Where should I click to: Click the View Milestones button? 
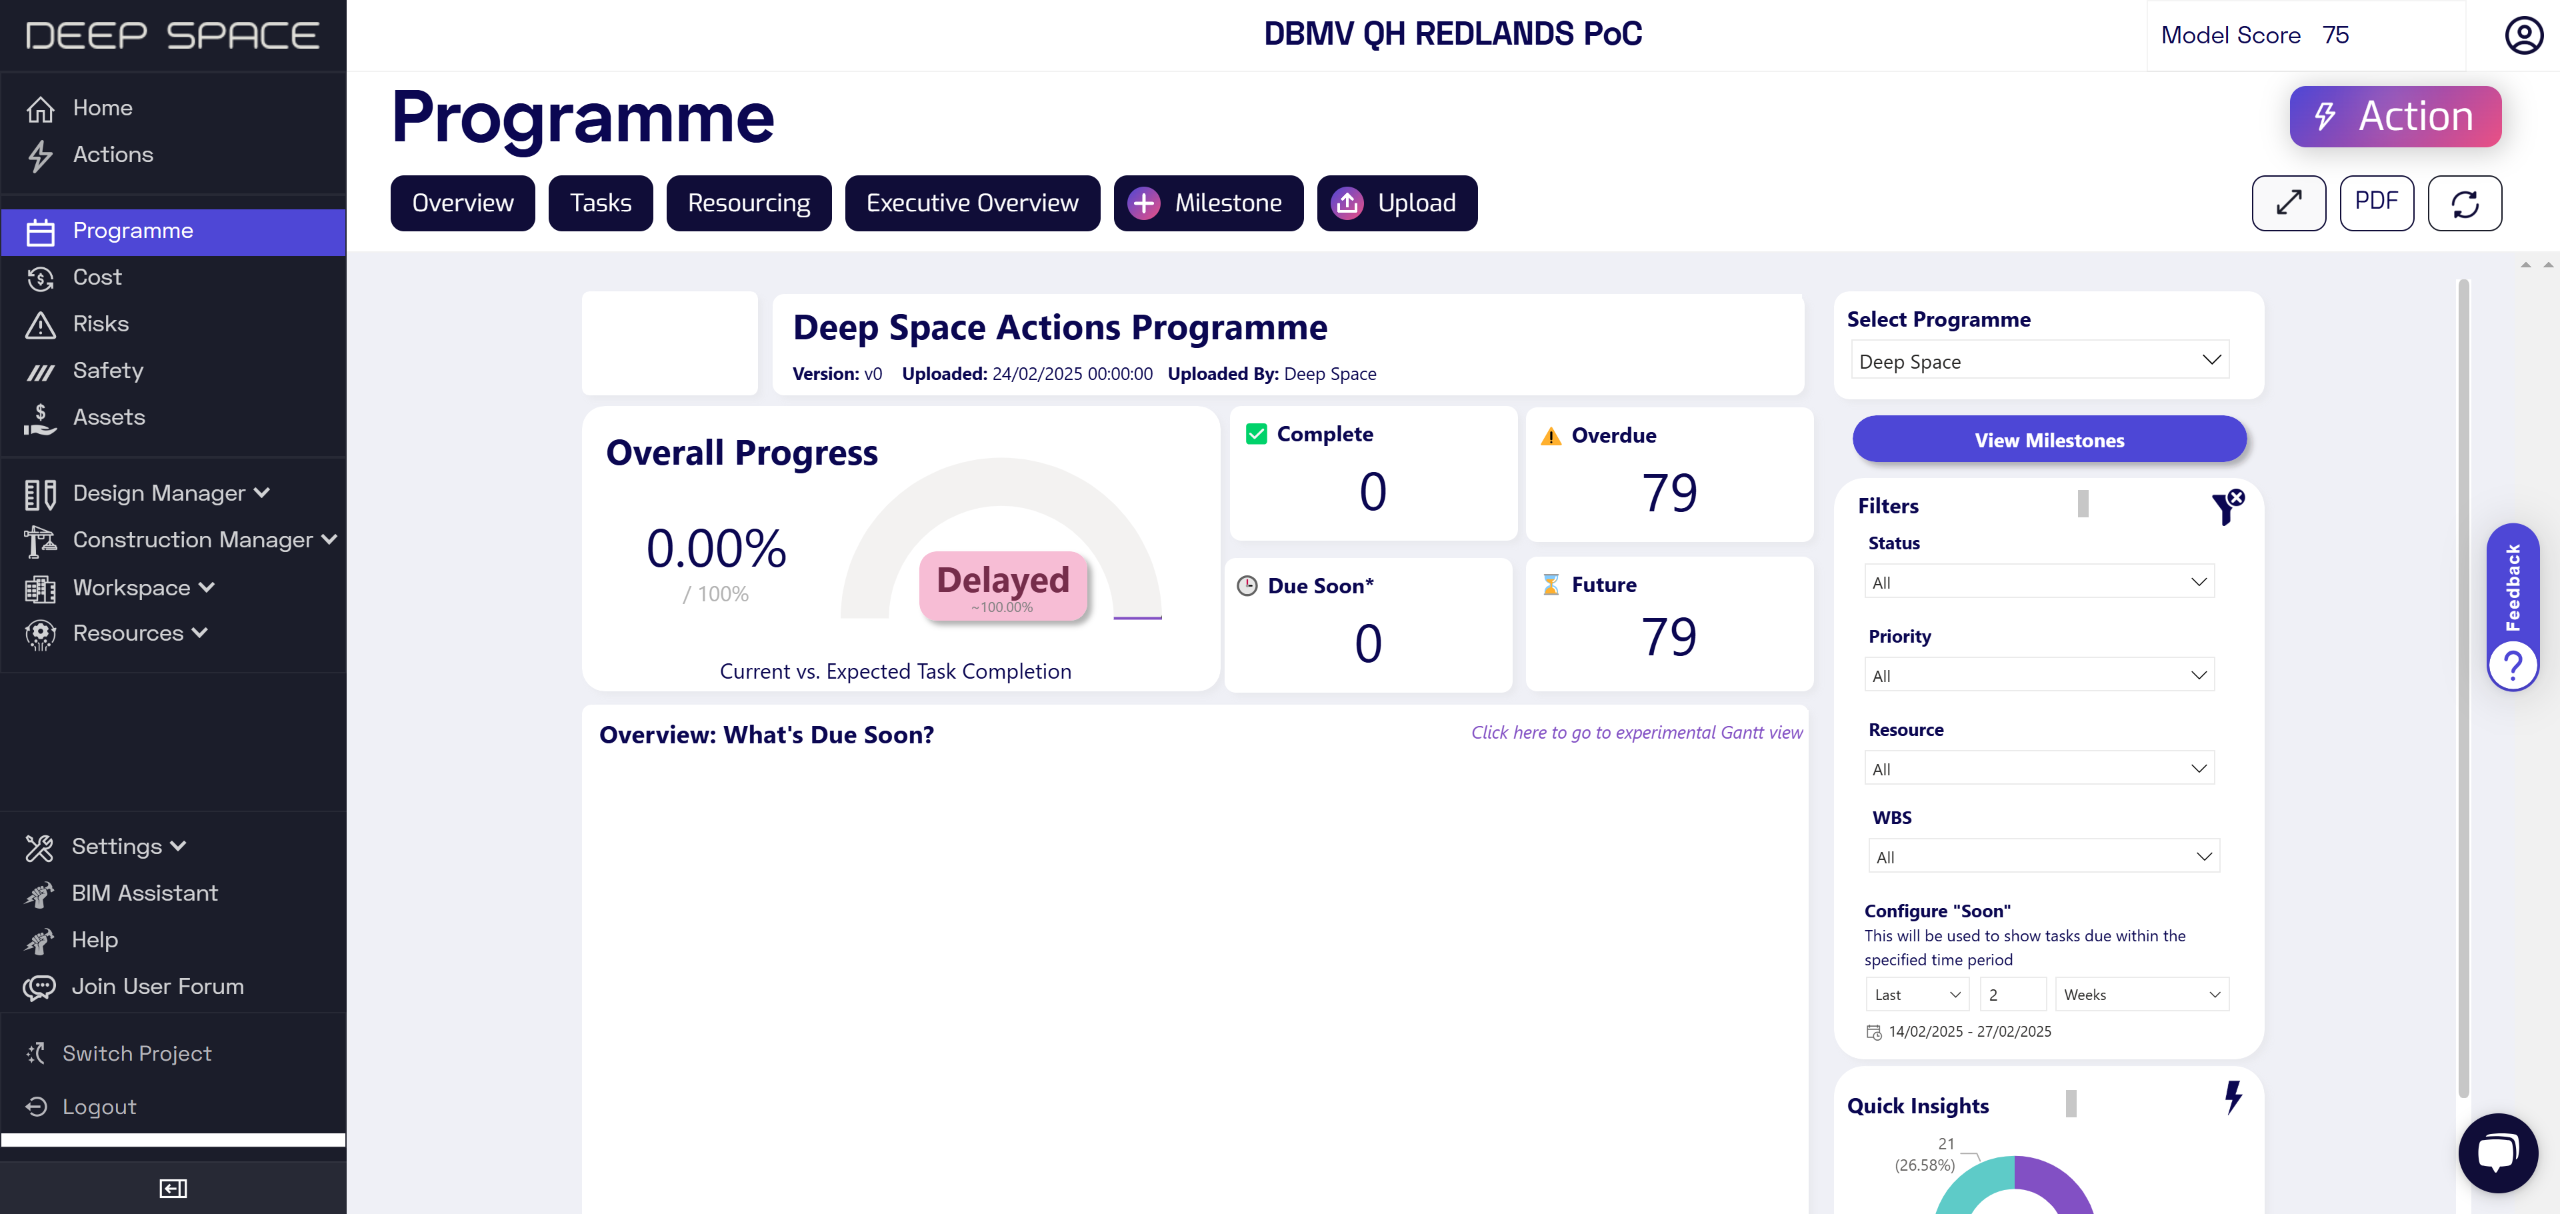click(2049, 440)
